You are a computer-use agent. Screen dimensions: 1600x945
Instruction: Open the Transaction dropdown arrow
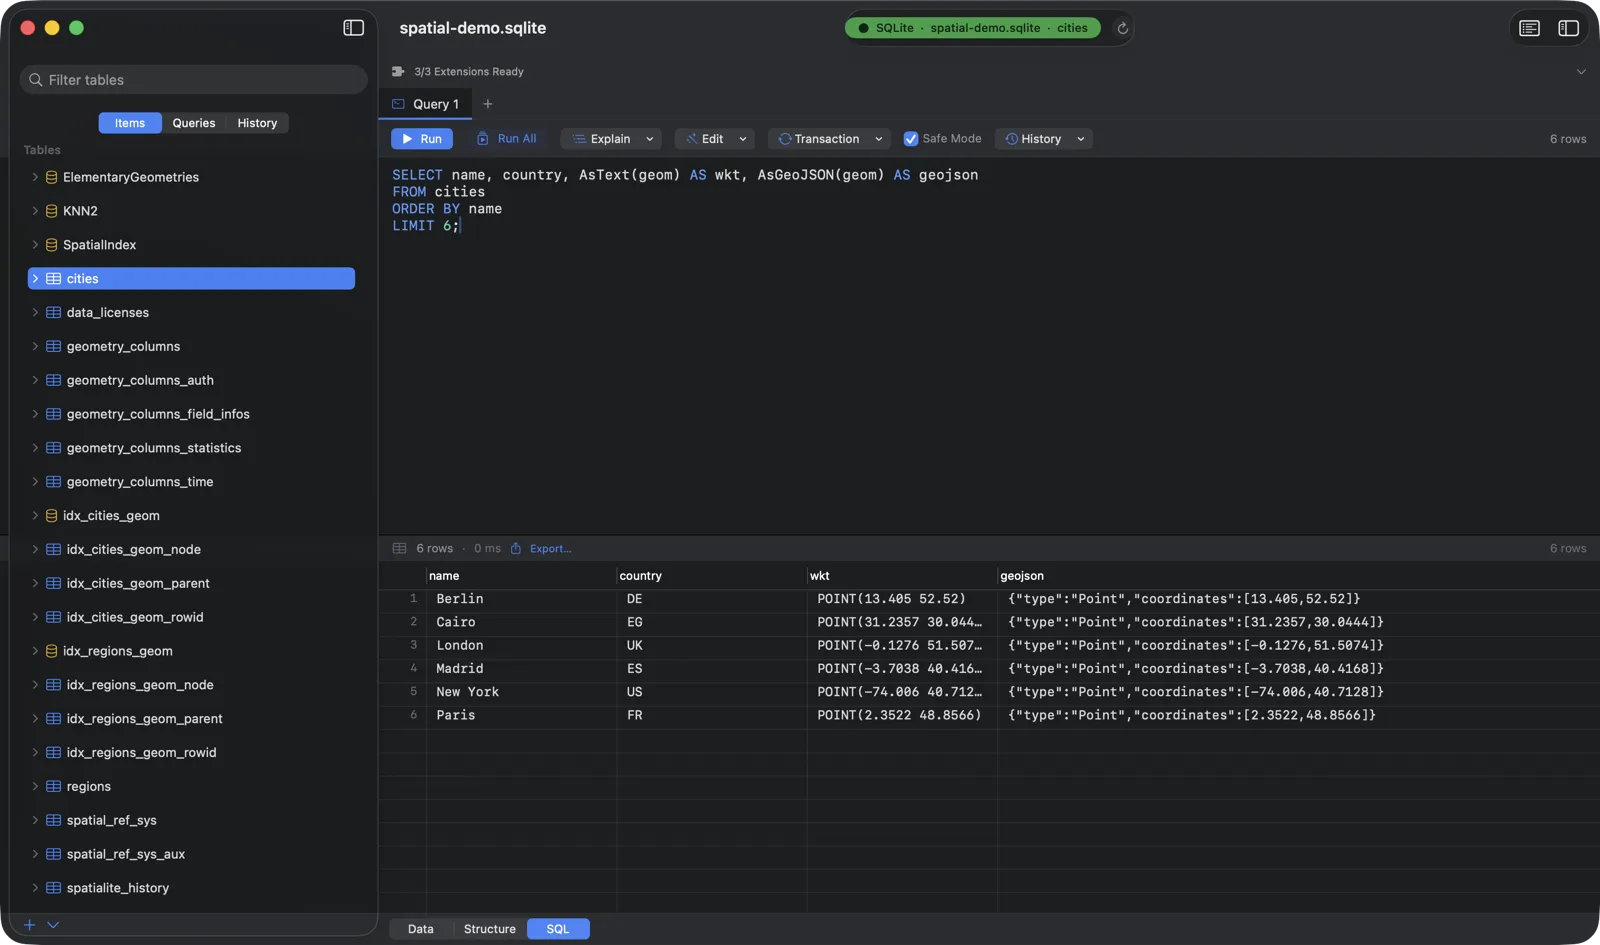click(879, 139)
